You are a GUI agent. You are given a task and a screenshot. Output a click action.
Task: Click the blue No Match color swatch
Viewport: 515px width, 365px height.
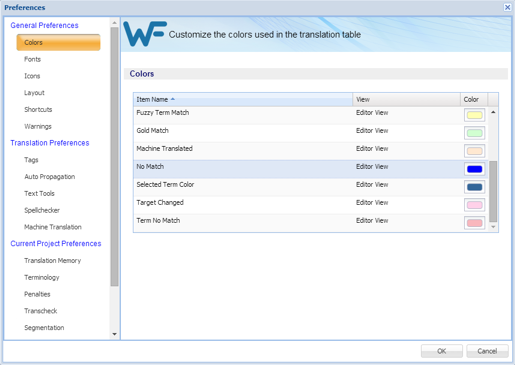tap(474, 169)
